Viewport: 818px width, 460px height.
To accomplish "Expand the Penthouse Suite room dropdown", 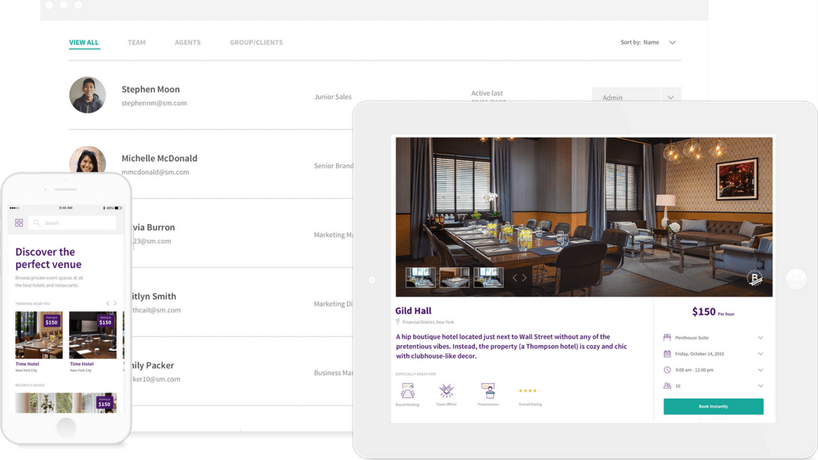I will point(760,338).
